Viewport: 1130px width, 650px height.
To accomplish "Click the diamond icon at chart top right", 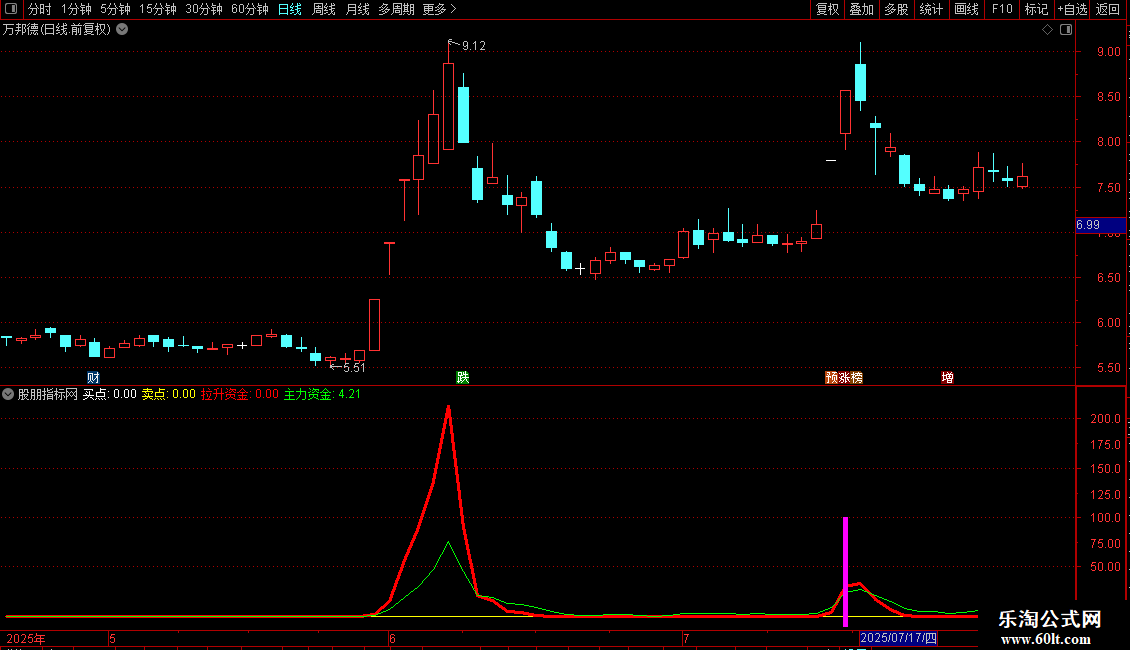I will click(x=1048, y=30).
